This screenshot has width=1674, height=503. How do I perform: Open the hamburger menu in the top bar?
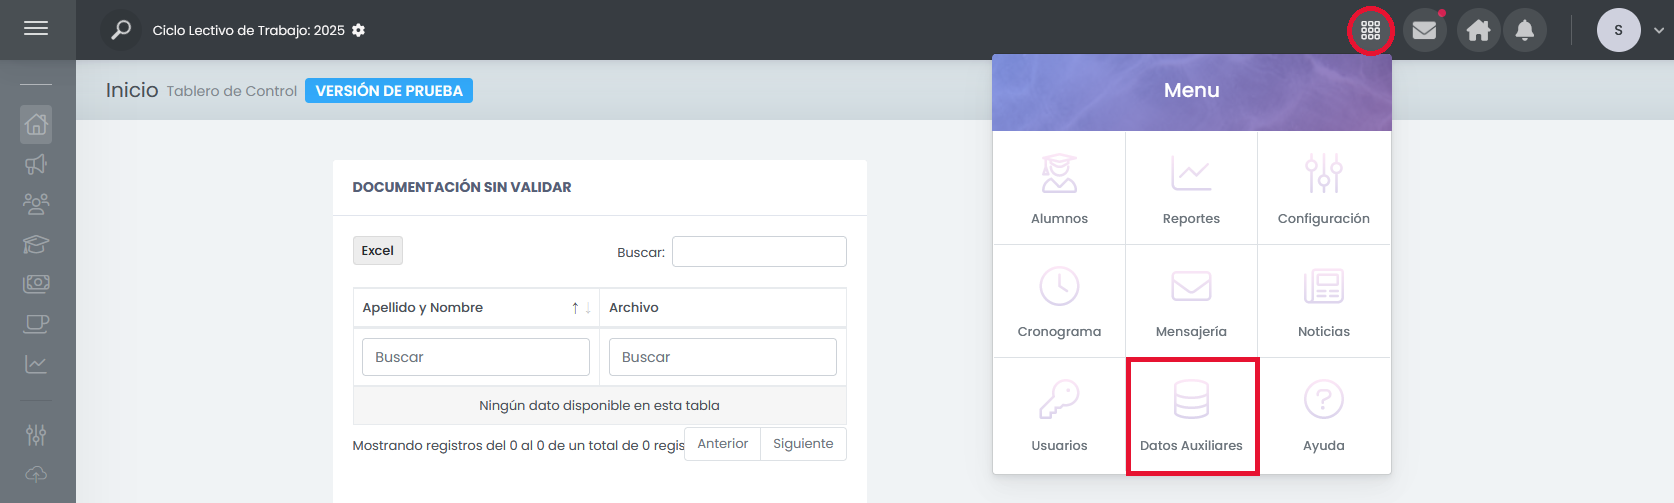[36, 29]
